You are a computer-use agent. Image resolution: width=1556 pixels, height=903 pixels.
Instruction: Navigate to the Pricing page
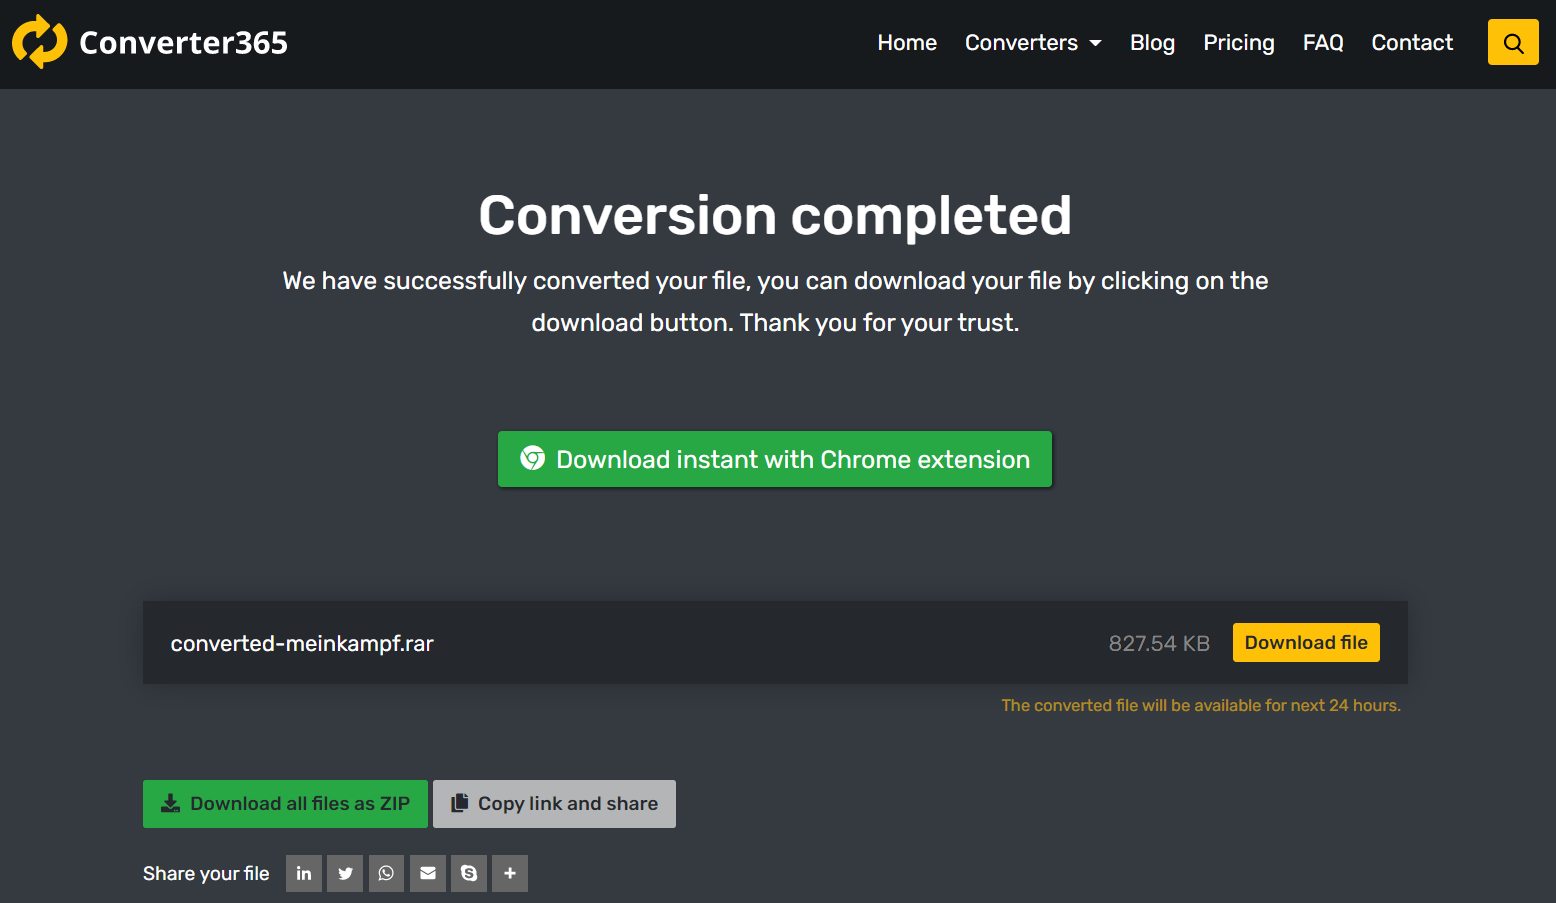(1239, 42)
